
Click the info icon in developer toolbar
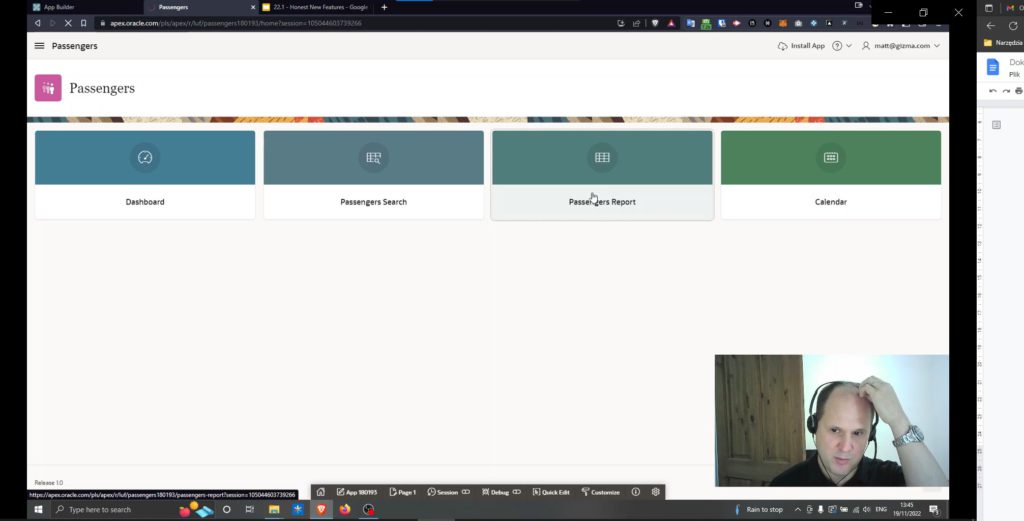[x=635, y=492]
